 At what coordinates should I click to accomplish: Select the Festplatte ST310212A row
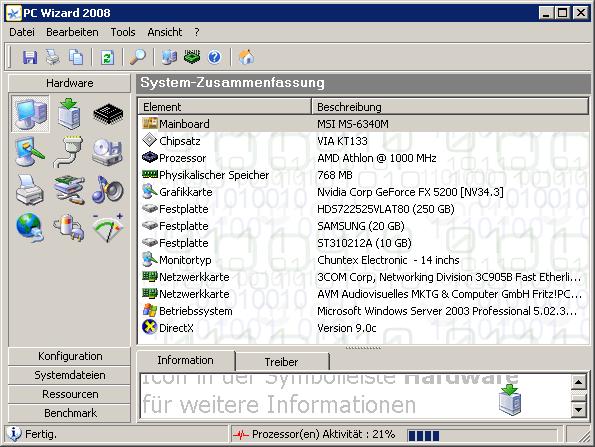(x=364, y=243)
